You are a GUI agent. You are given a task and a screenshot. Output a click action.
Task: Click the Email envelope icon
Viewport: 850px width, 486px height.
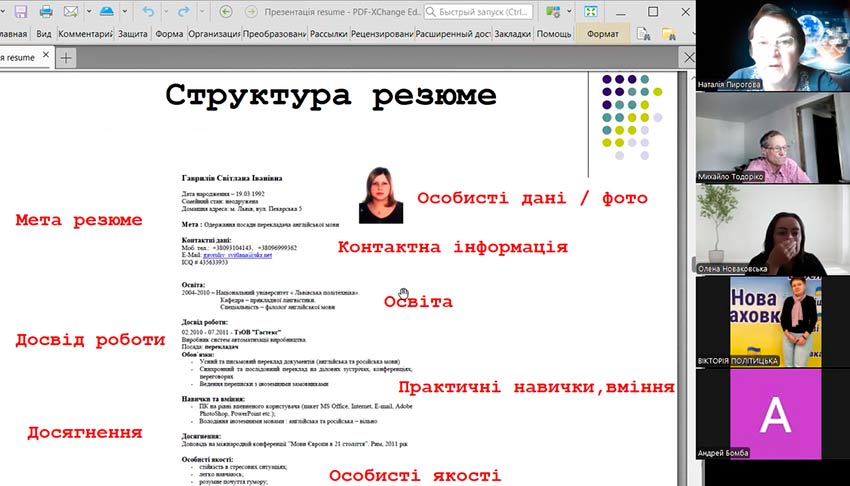tap(71, 12)
